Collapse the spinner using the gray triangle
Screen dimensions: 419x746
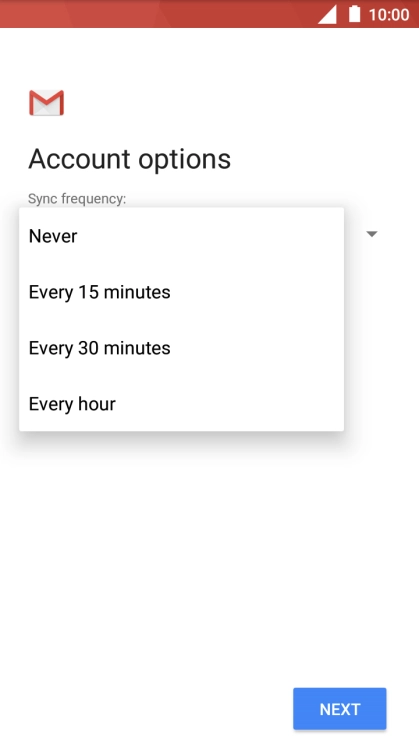coord(372,234)
